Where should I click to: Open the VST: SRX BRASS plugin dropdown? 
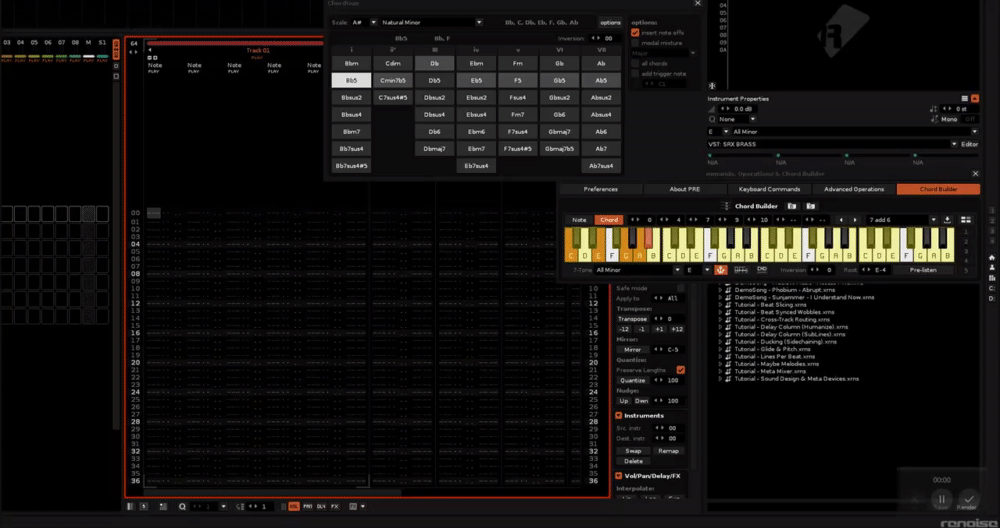point(832,144)
